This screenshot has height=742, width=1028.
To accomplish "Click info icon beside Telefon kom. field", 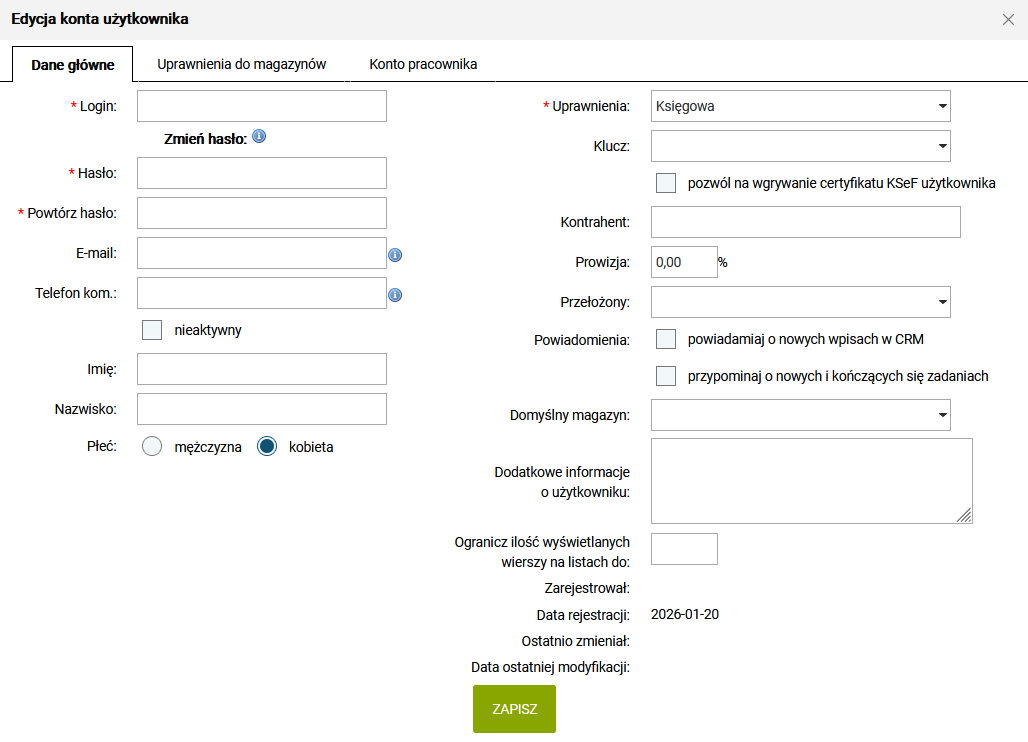I will click(395, 295).
